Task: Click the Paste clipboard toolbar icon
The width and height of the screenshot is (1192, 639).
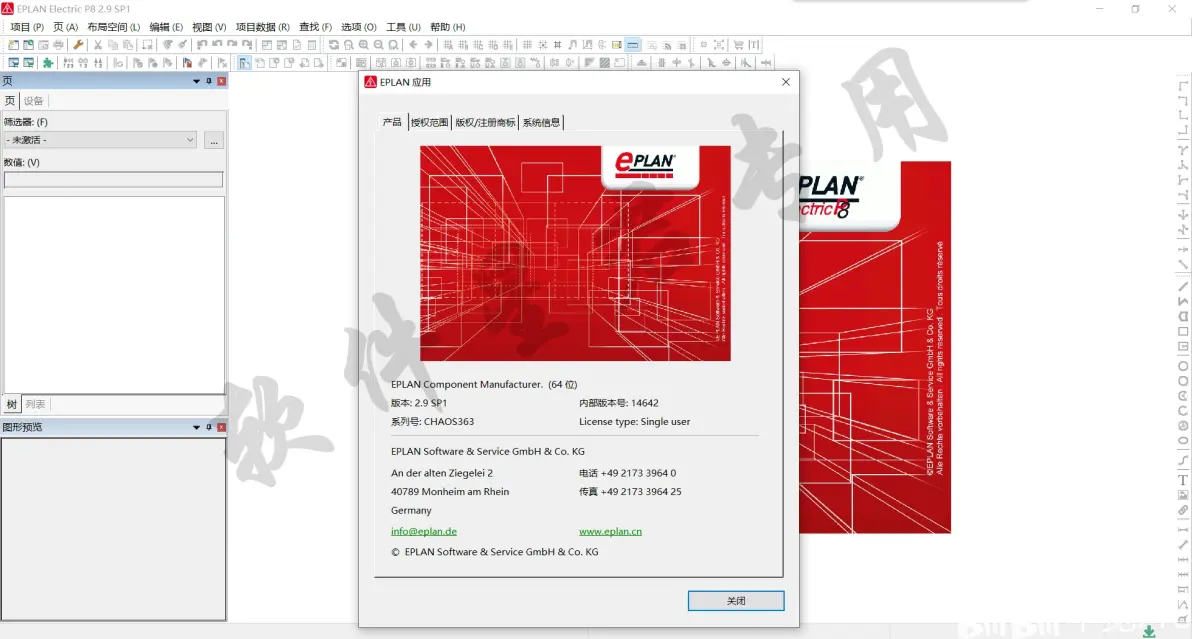Action: pyautogui.click(x=128, y=45)
